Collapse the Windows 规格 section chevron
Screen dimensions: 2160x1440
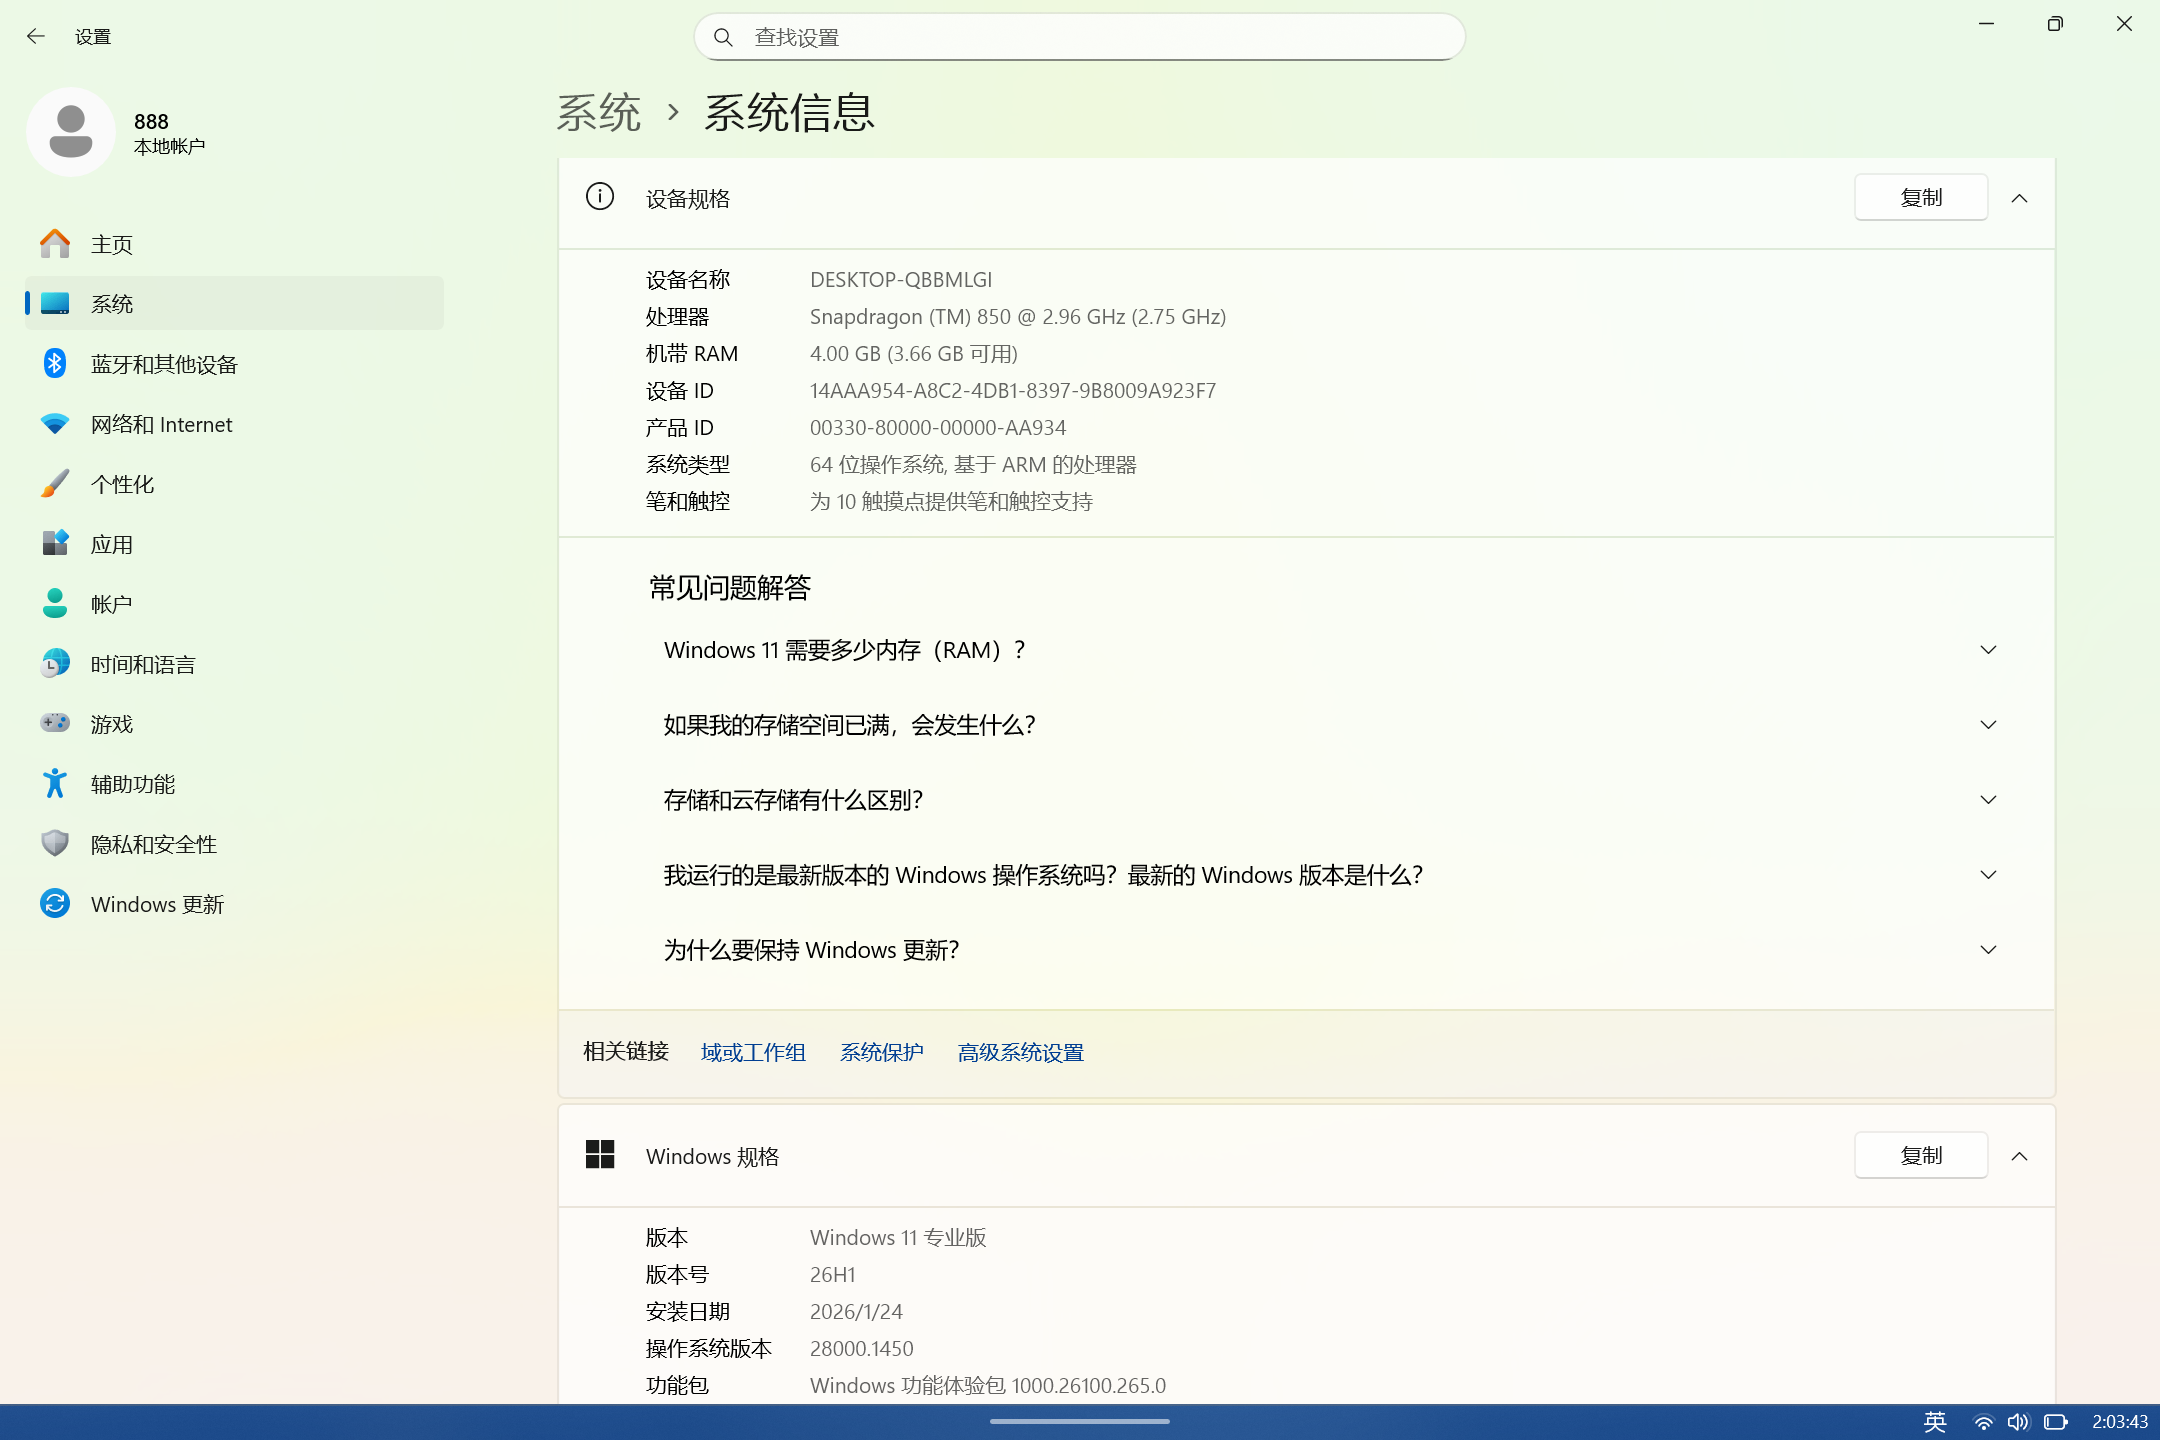click(2019, 1156)
